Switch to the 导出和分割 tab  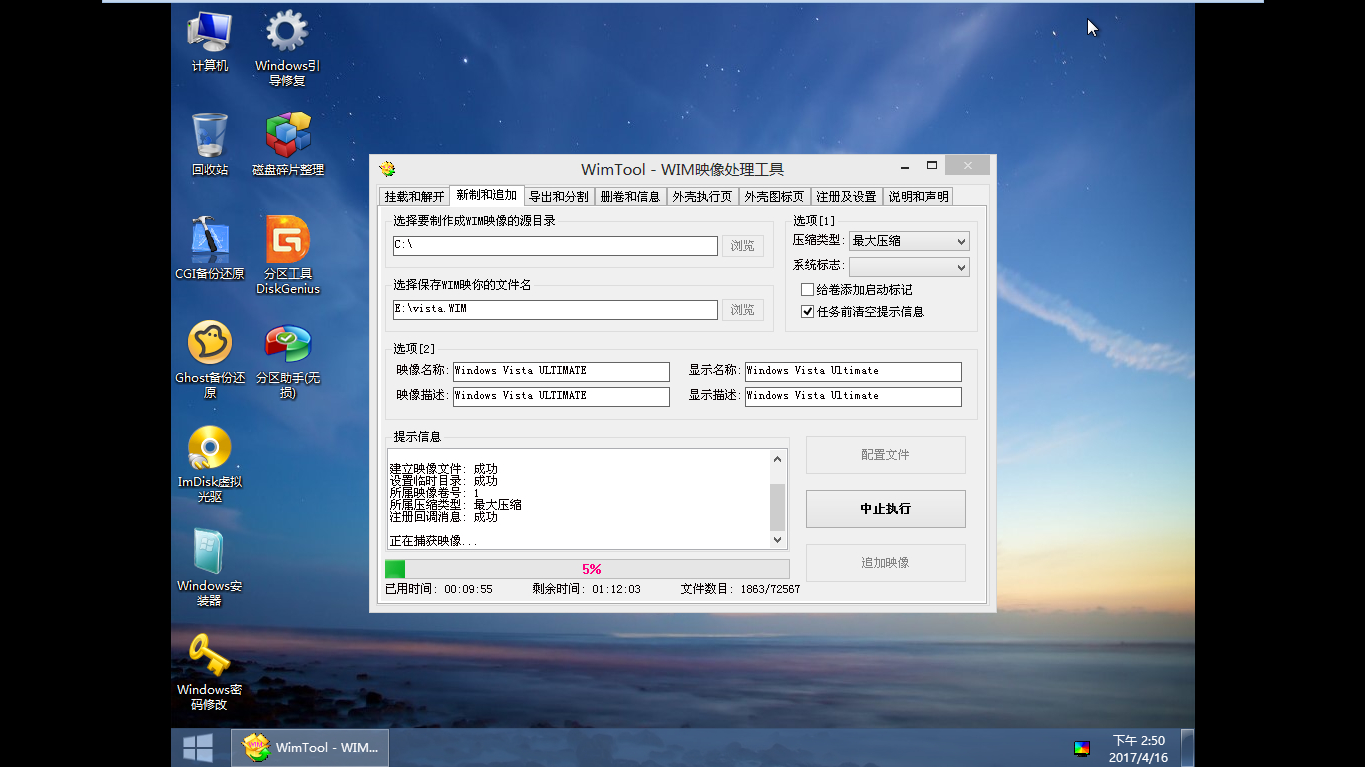(559, 197)
